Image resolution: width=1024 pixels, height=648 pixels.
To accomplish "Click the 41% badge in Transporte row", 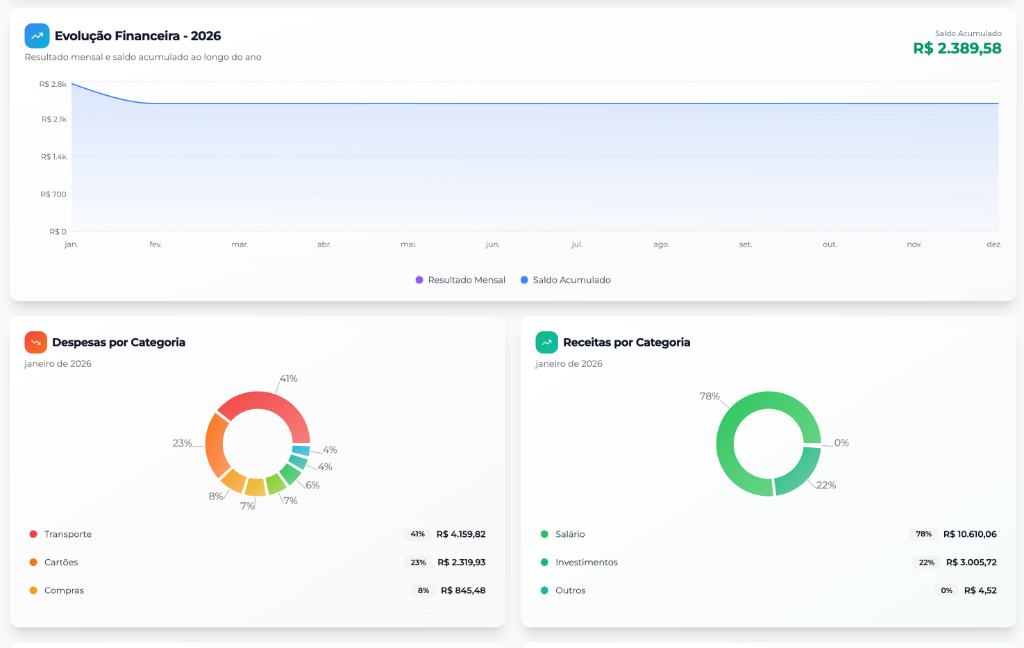I will point(417,534).
